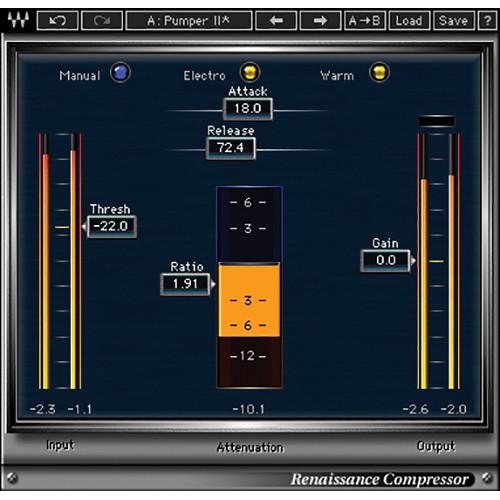Viewport: 500px width, 500px height.
Task: Toggle the Warm character button
Action: pos(379,72)
